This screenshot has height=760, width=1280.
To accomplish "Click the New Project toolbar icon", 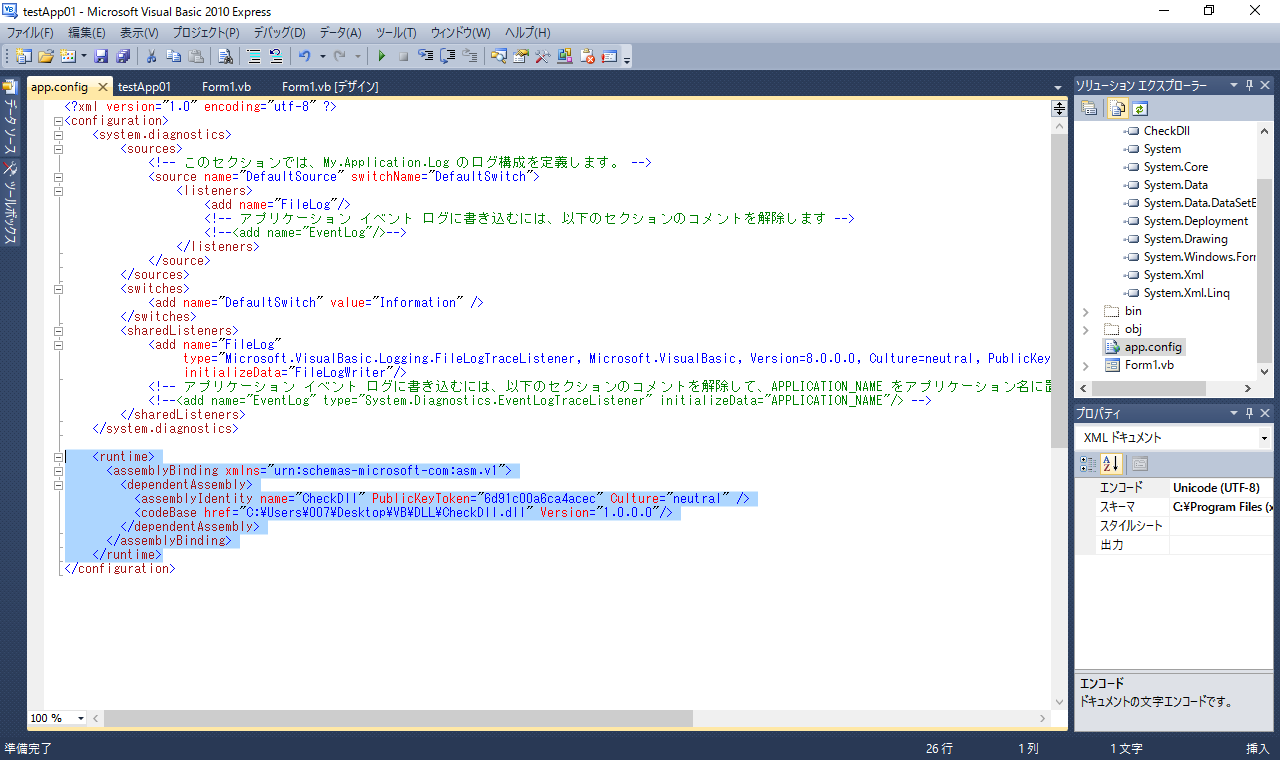I will (x=23, y=56).
